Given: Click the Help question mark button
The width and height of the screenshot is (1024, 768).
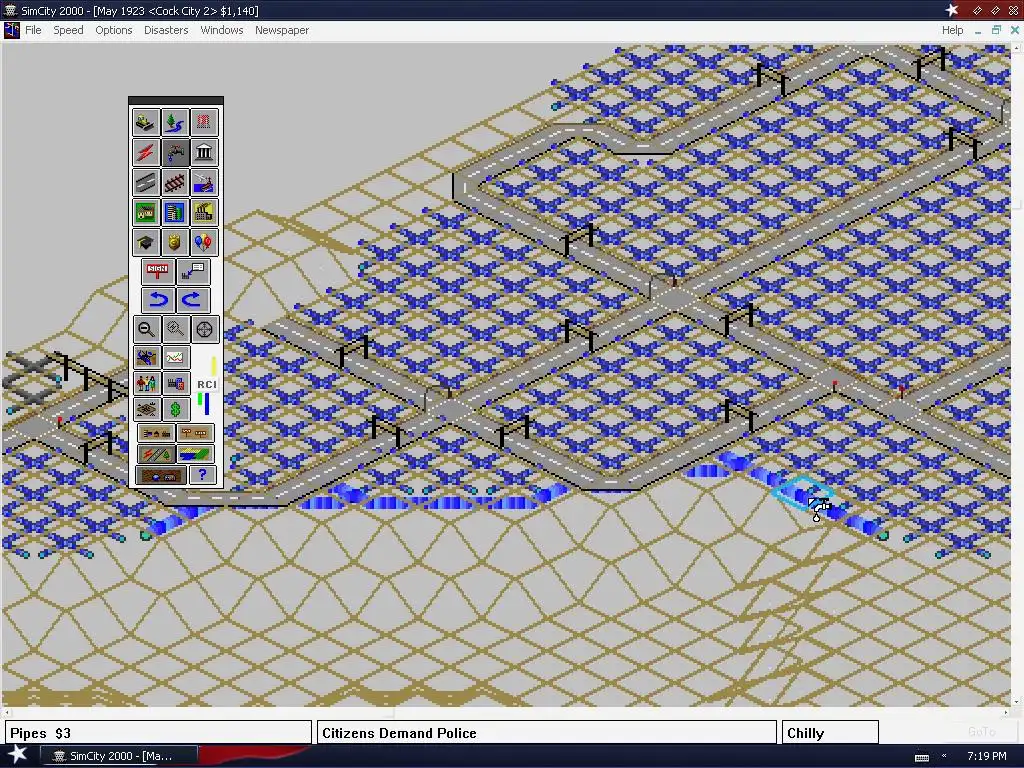Looking at the screenshot, I should click(x=202, y=475).
